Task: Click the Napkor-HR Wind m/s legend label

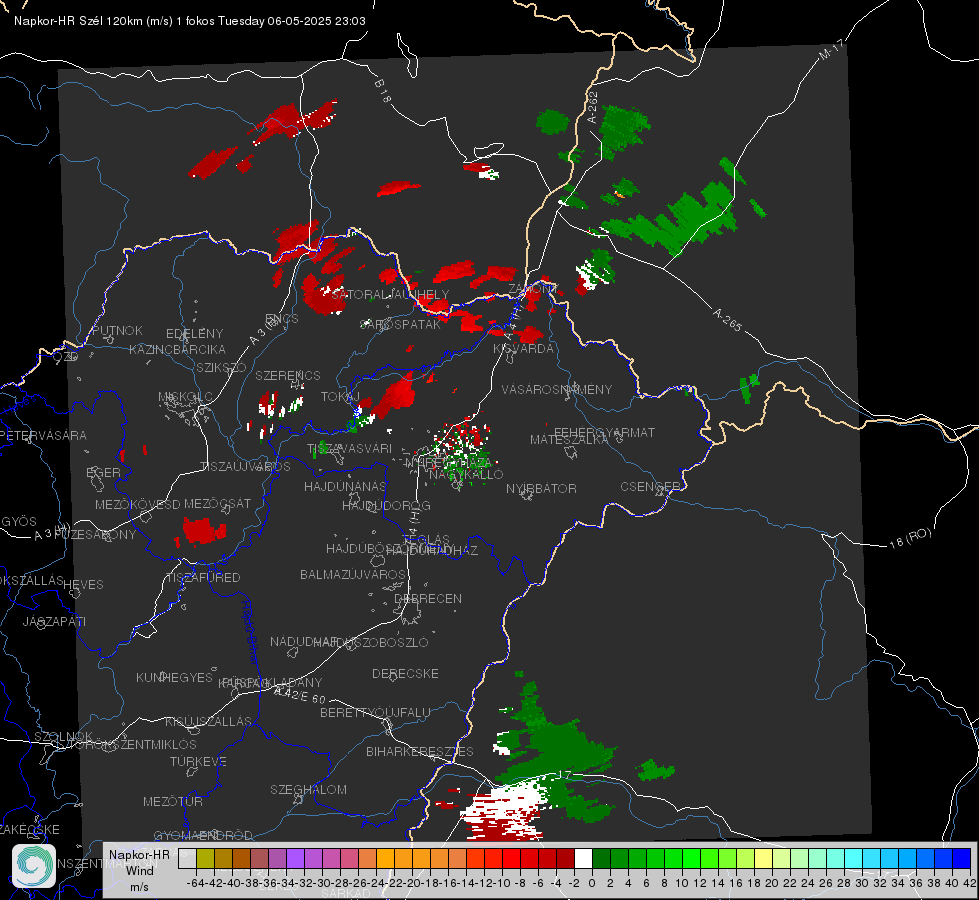Action: coord(139,870)
